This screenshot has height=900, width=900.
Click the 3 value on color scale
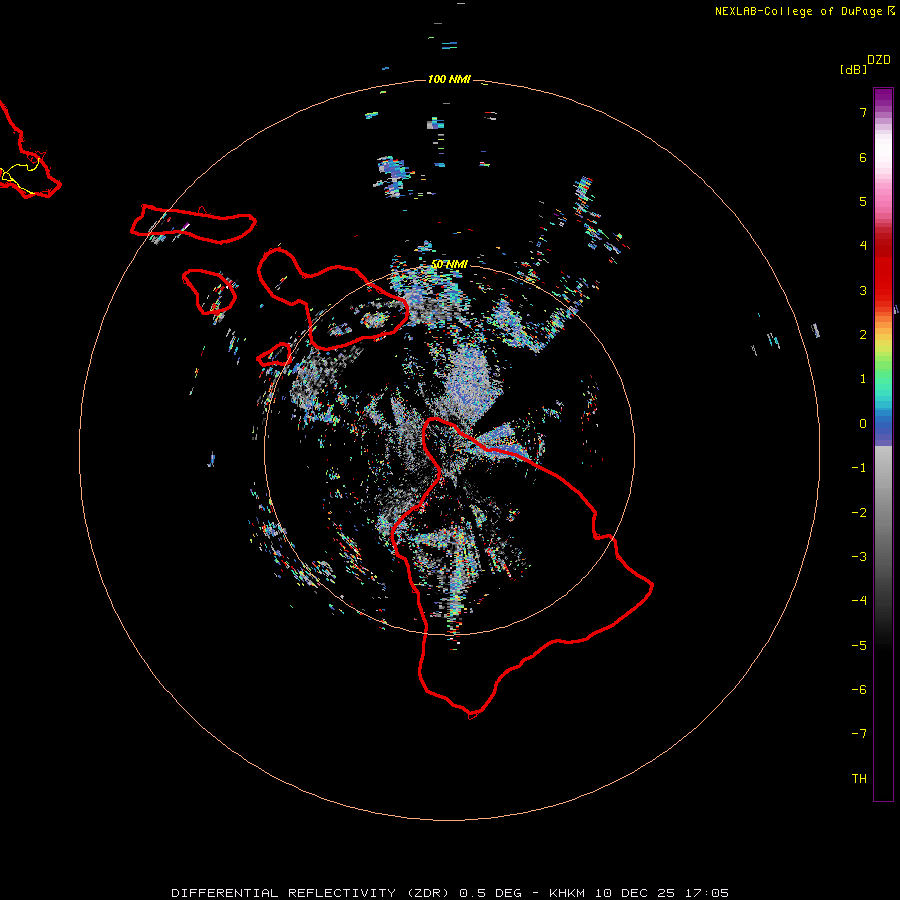click(x=863, y=290)
